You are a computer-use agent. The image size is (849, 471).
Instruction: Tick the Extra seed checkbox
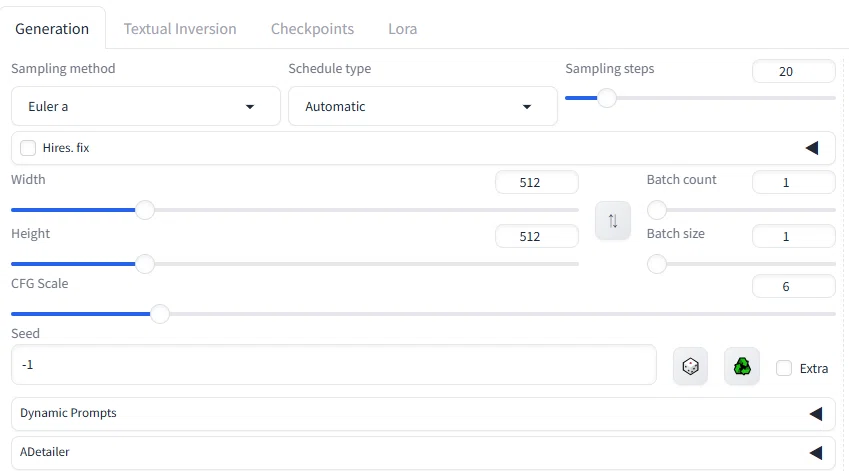[784, 368]
